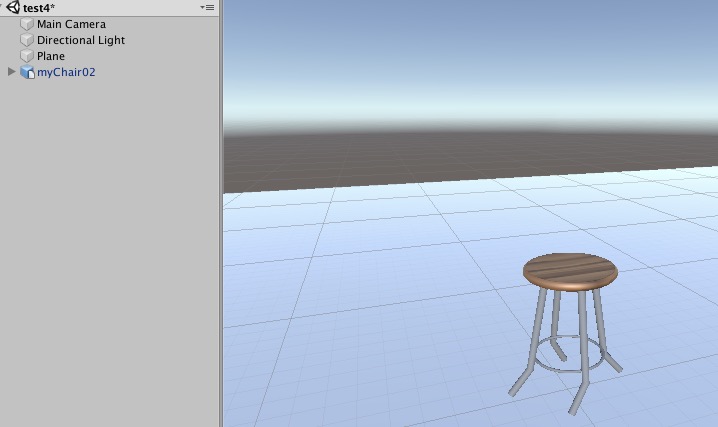Click the Unity logo beside test4 scene
The image size is (718, 427).
coord(13,7)
